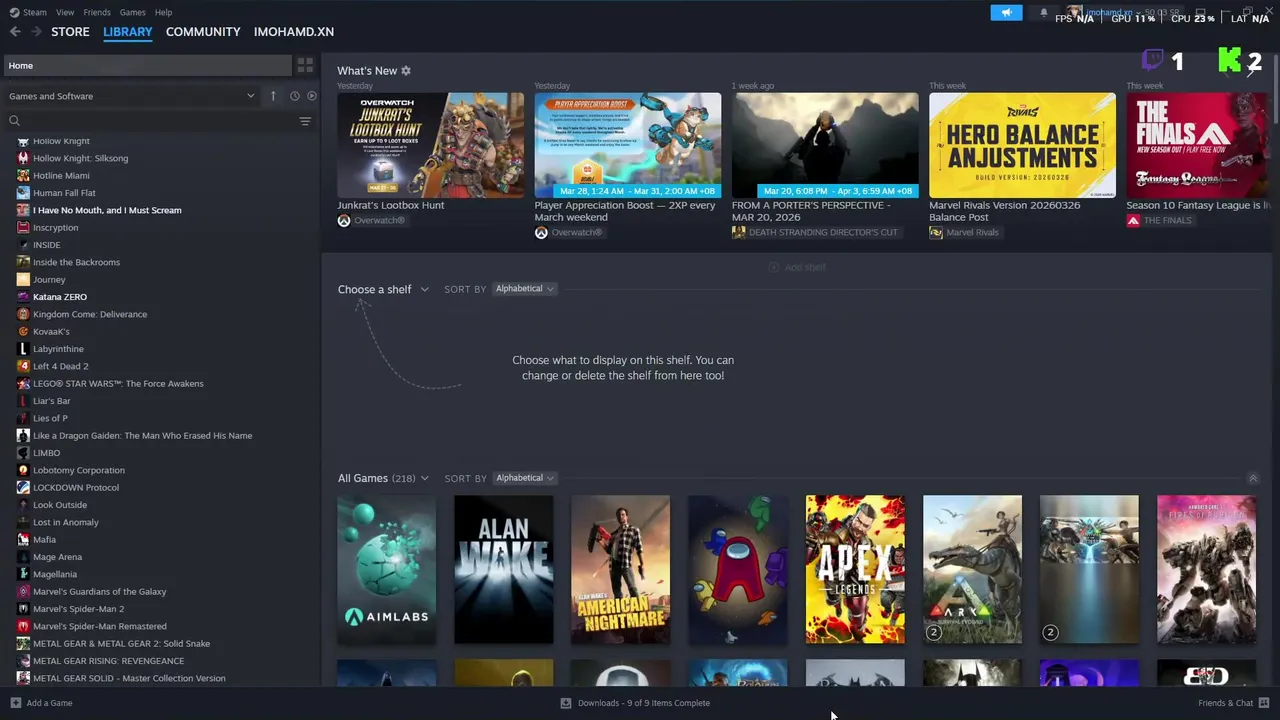This screenshot has height=720, width=1280.
Task: Select Marvel's Spider-Man 2 in list
Action: [79, 609]
